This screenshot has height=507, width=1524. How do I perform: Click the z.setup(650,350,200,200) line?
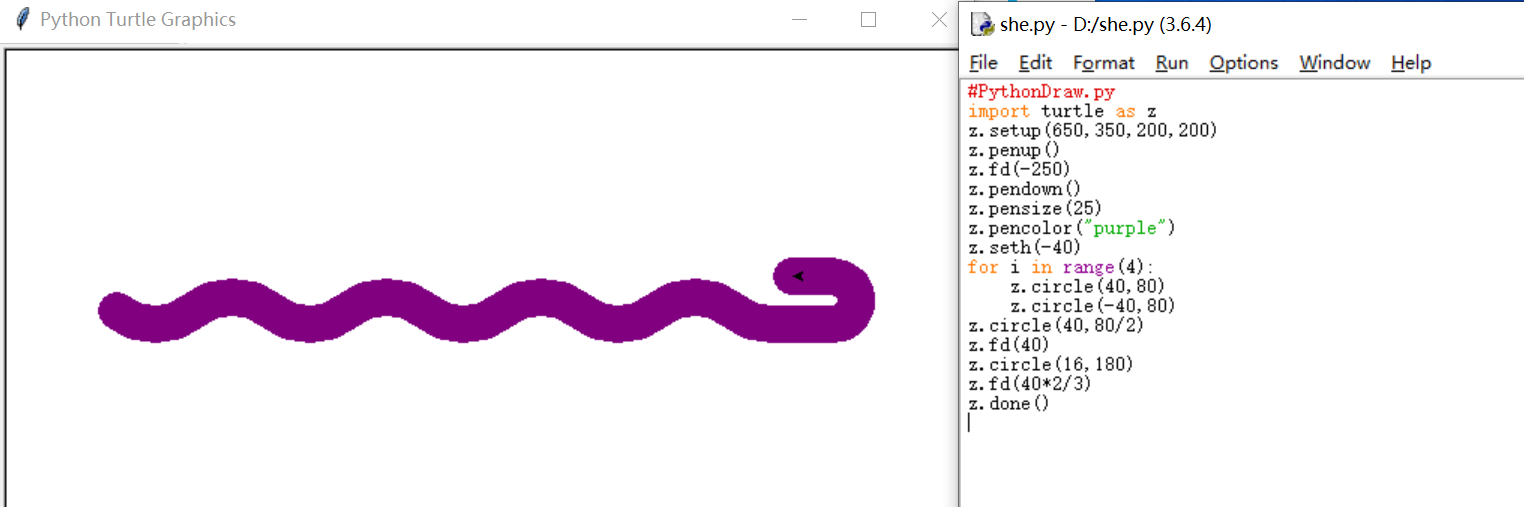pyautogui.click(x=1093, y=131)
